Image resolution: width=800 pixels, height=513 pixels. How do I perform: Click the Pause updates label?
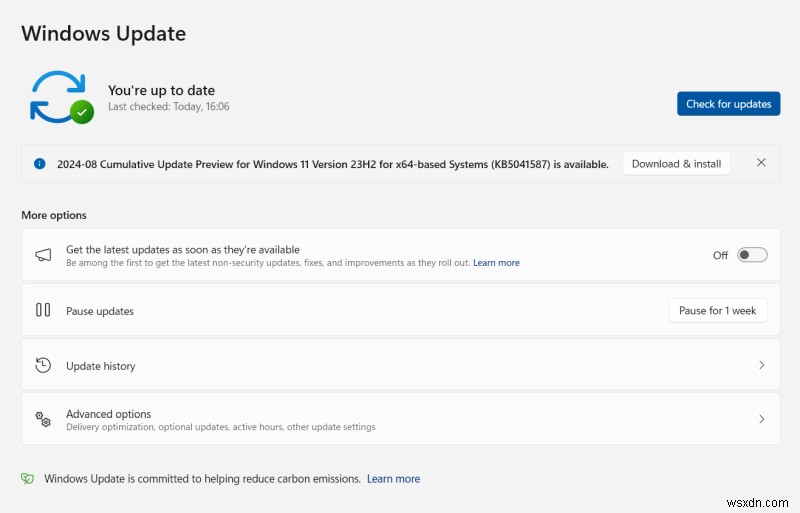[x=99, y=311]
